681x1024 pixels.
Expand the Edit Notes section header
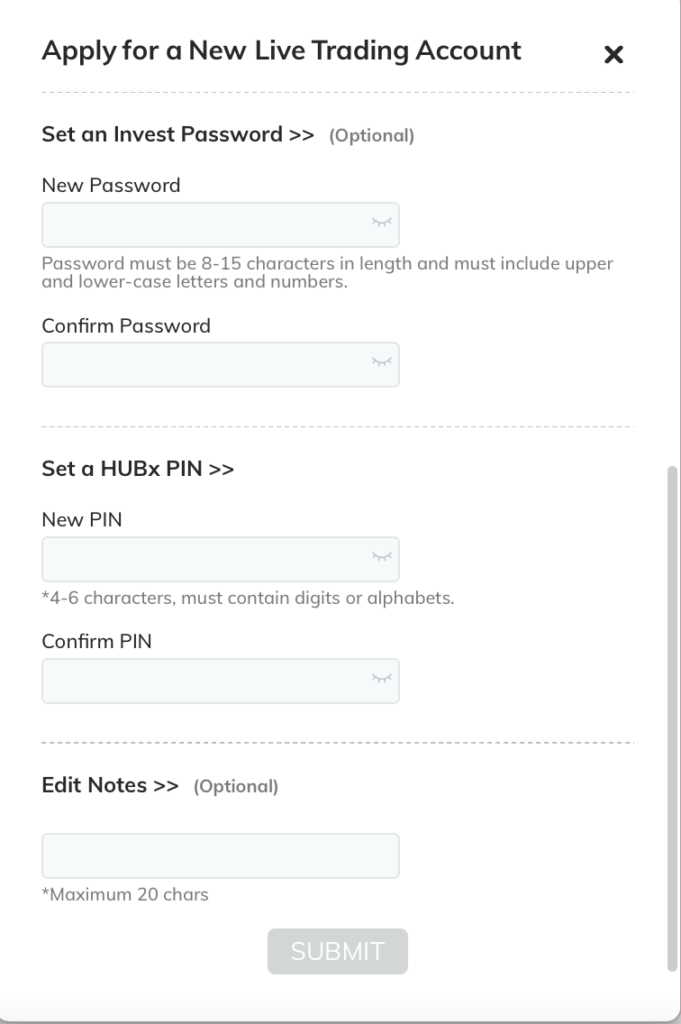click(x=110, y=785)
